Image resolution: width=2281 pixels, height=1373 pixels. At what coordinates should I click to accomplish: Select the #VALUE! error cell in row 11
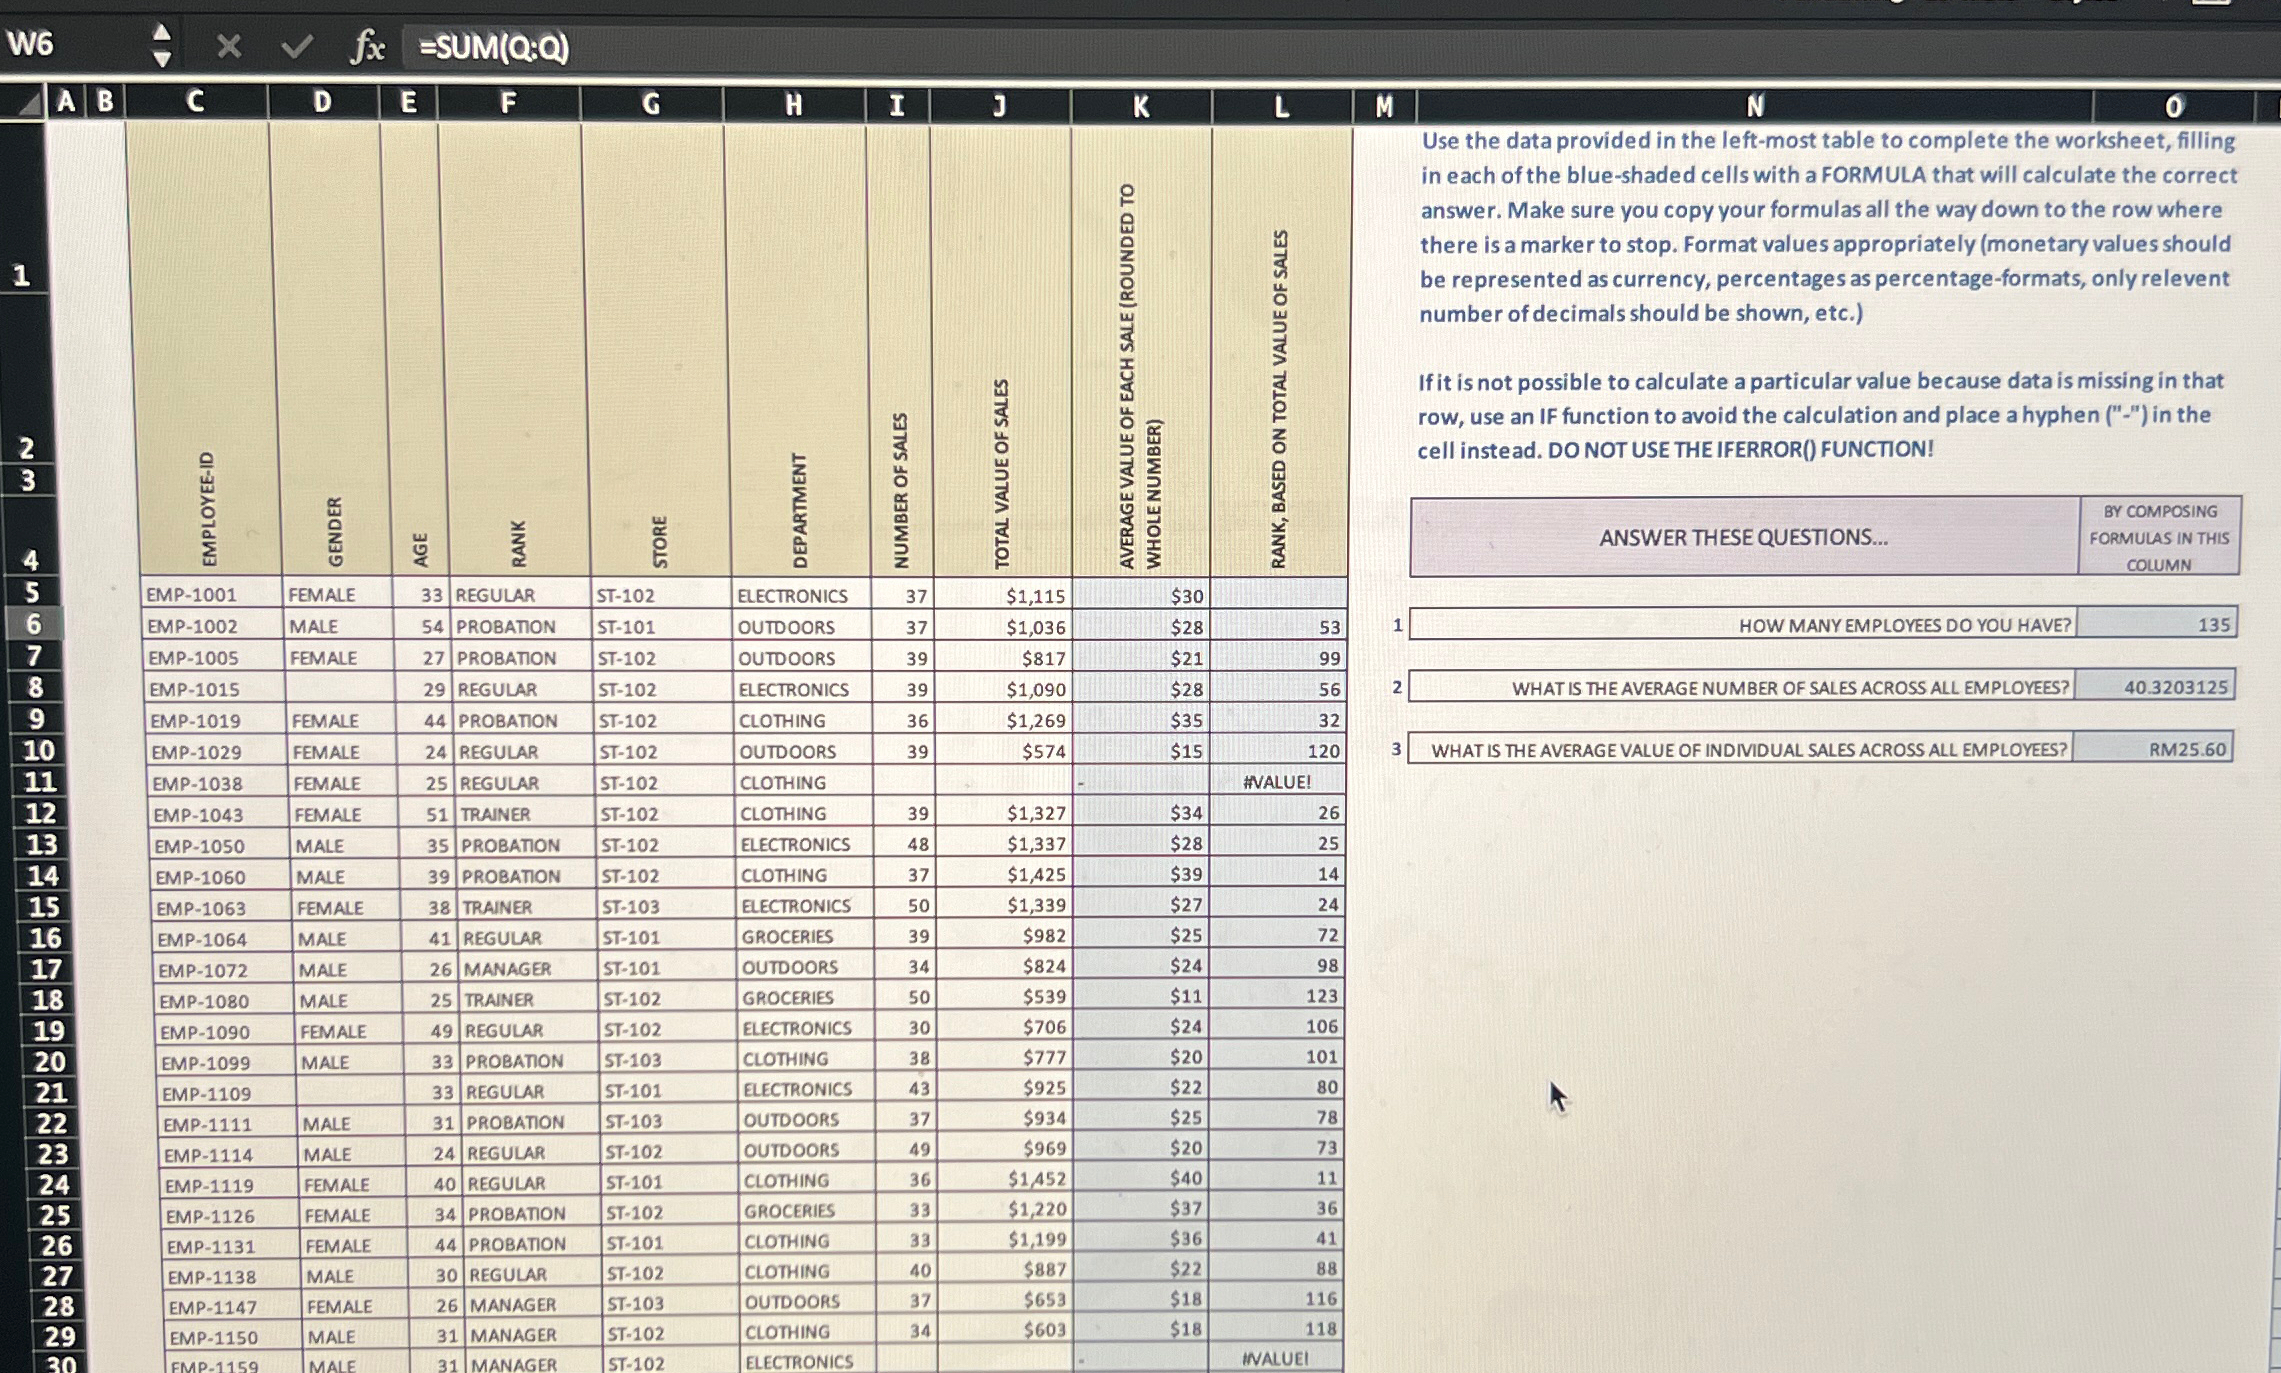pos(1278,782)
